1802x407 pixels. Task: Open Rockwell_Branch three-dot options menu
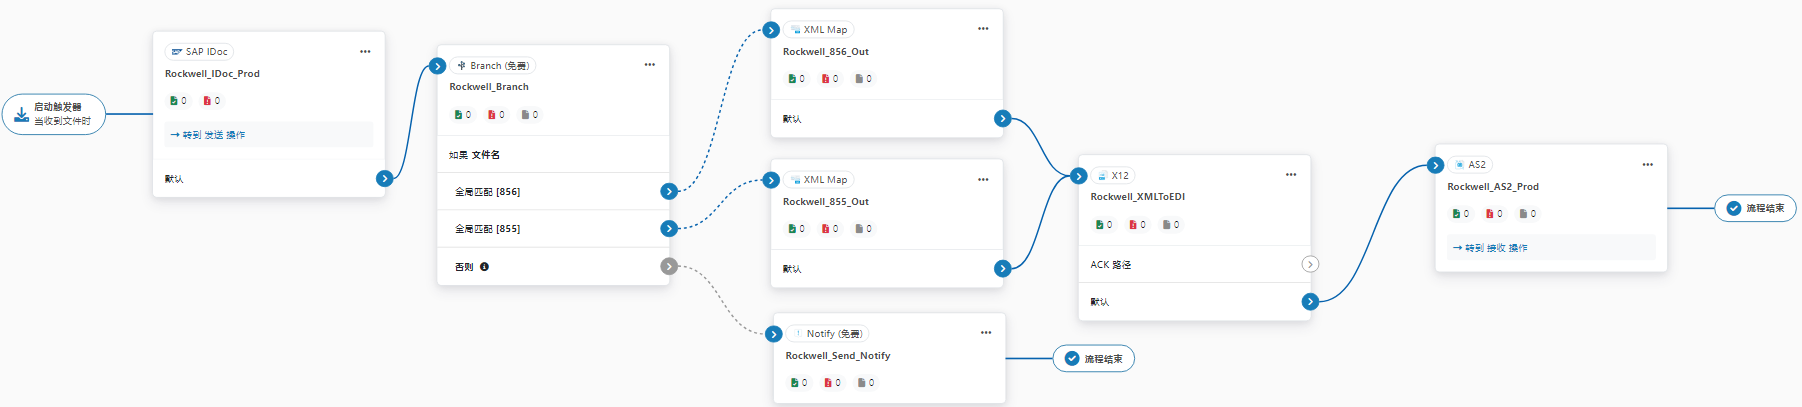click(x=649, y=65)
